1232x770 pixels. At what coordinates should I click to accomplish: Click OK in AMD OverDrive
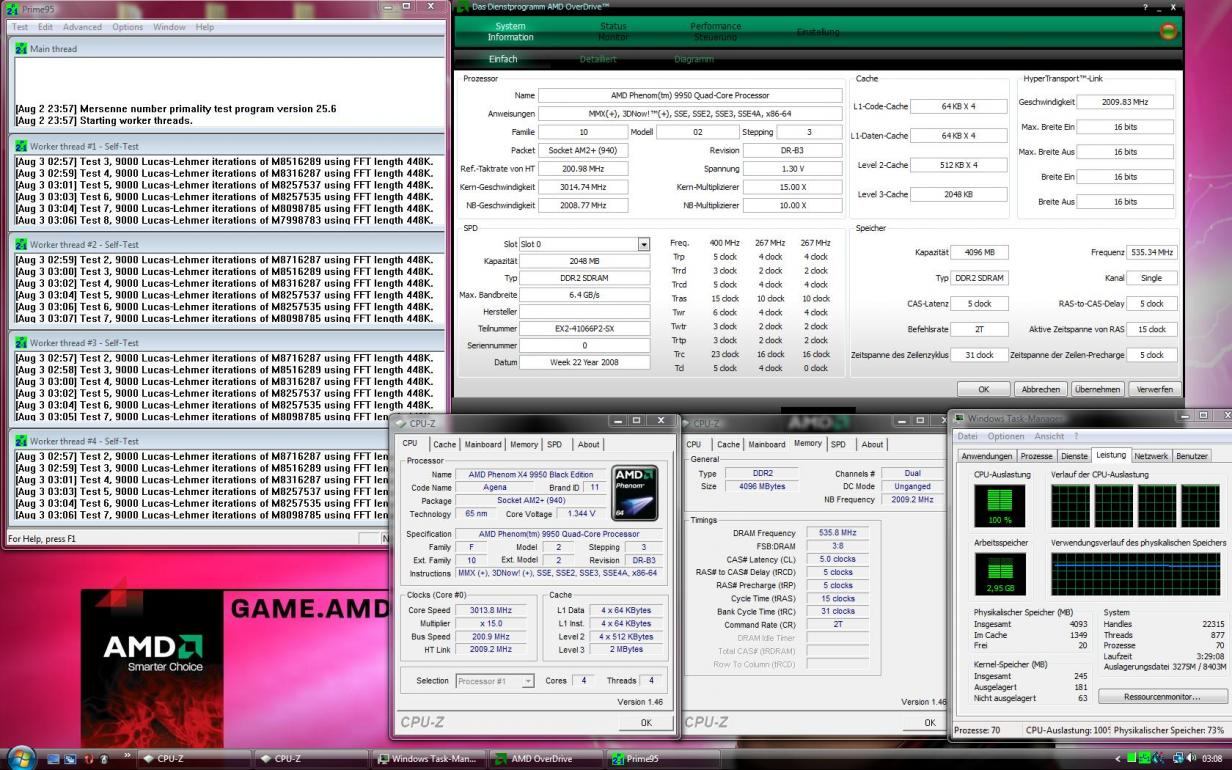click(984, 389)
